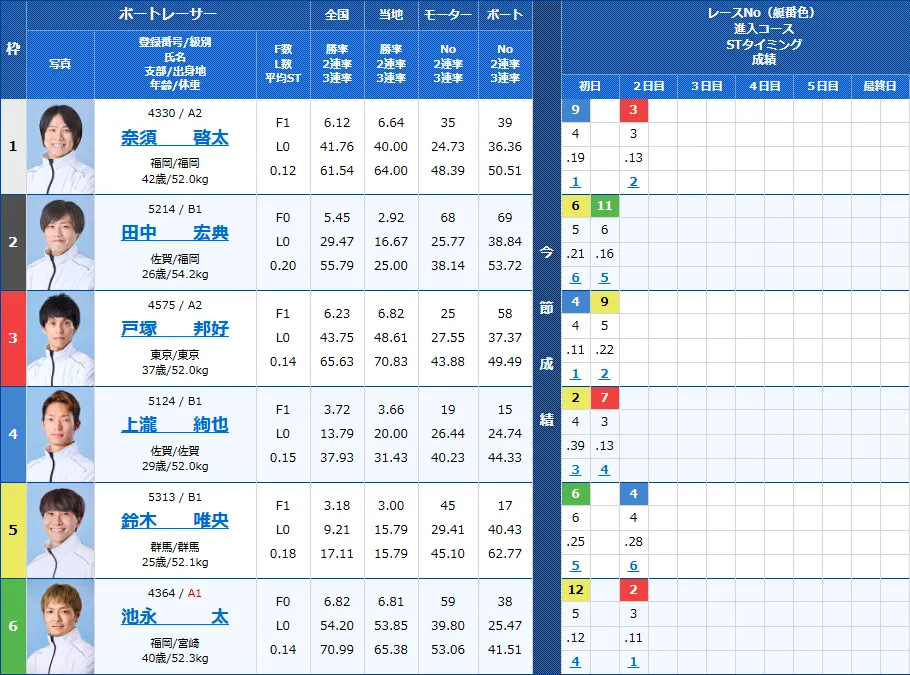Switch to the 2日目 results column
The height and width of the screenshot is (675, 910).
[647, 86]
